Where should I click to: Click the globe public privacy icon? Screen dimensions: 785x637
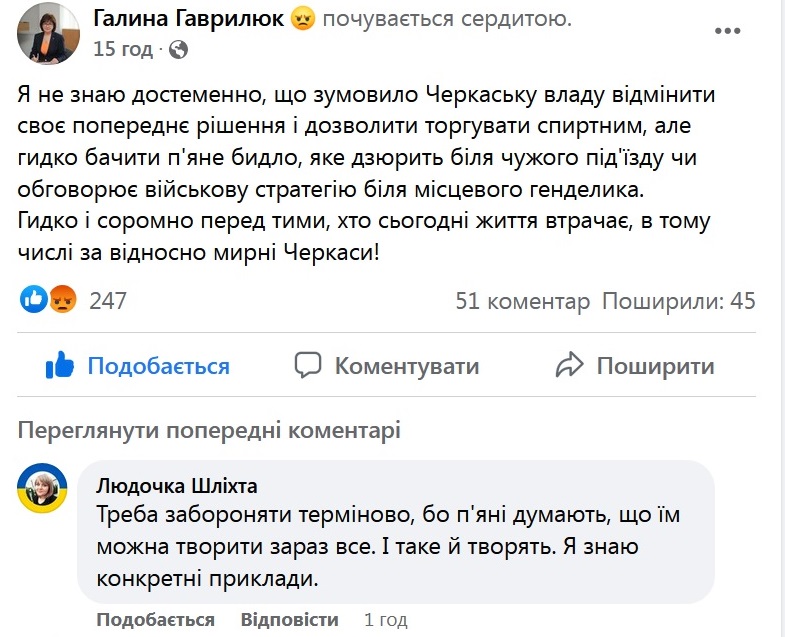(178, 48)
